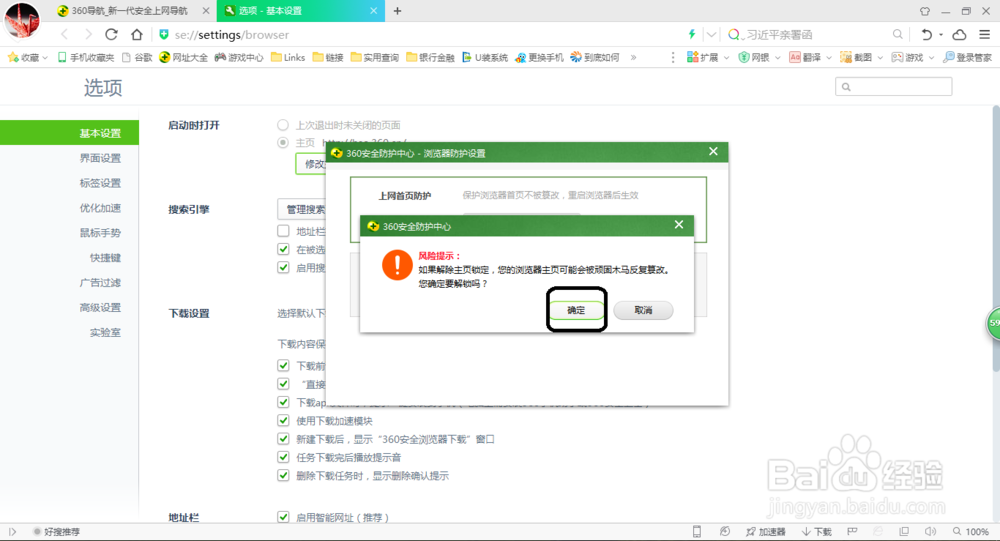The width and height of the screenshot is (1000, 541).
Task: Select 界面设置 in the sidebar
Action: tap(100, 158)
